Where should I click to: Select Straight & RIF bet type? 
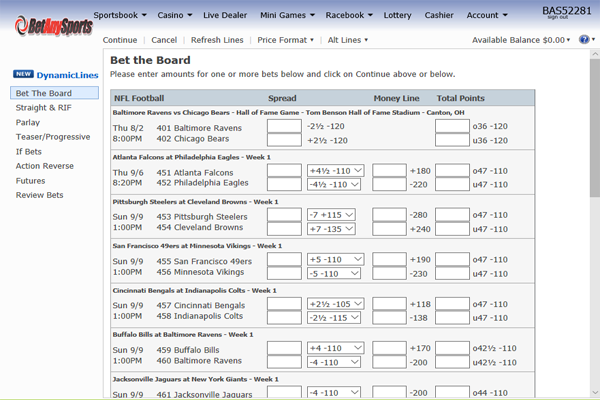43,108
